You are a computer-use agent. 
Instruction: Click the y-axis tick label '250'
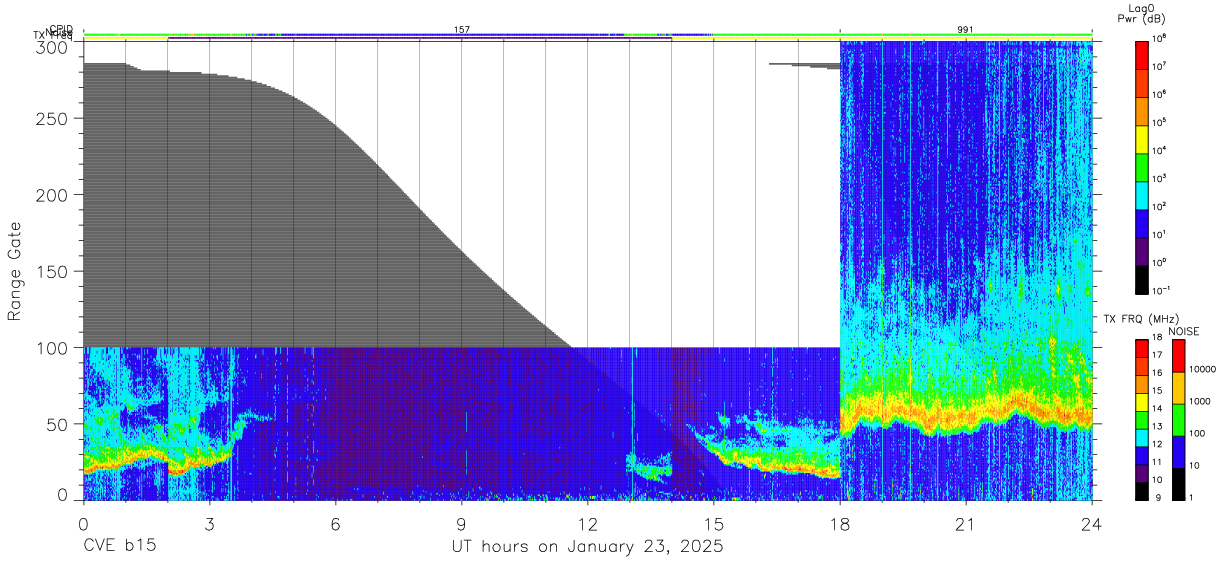tap(53, 119)
